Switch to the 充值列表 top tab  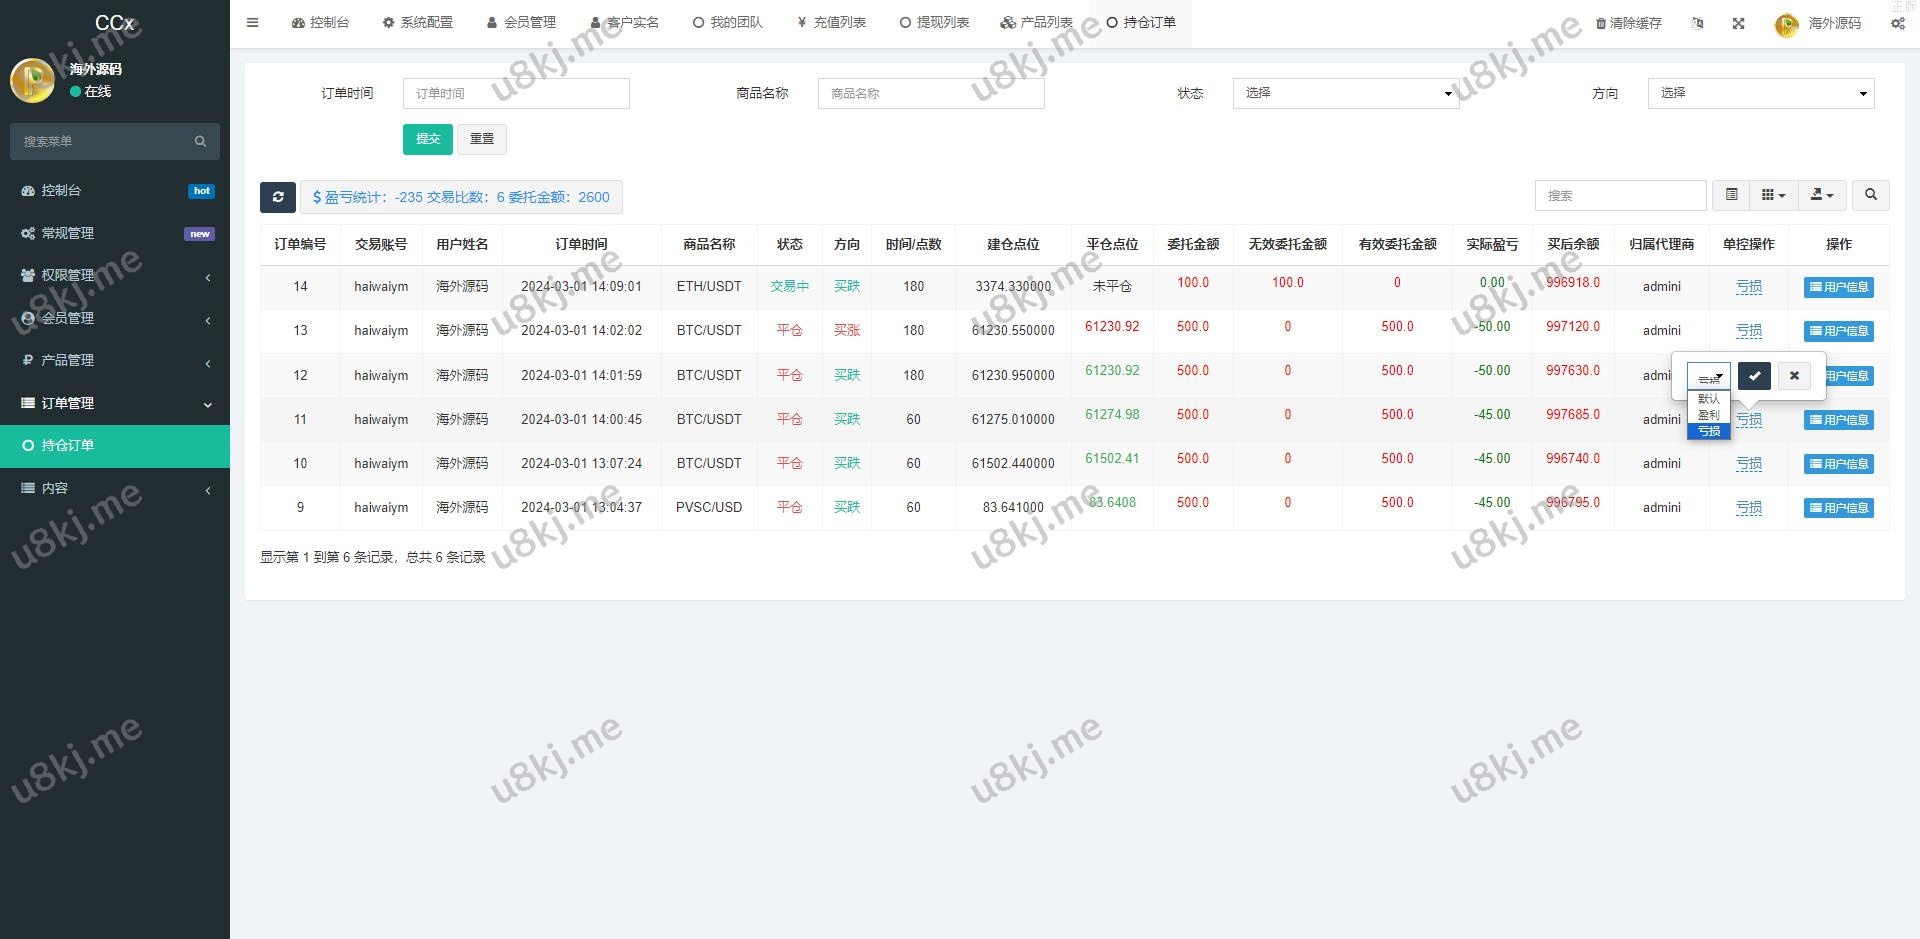coord(832,22)
